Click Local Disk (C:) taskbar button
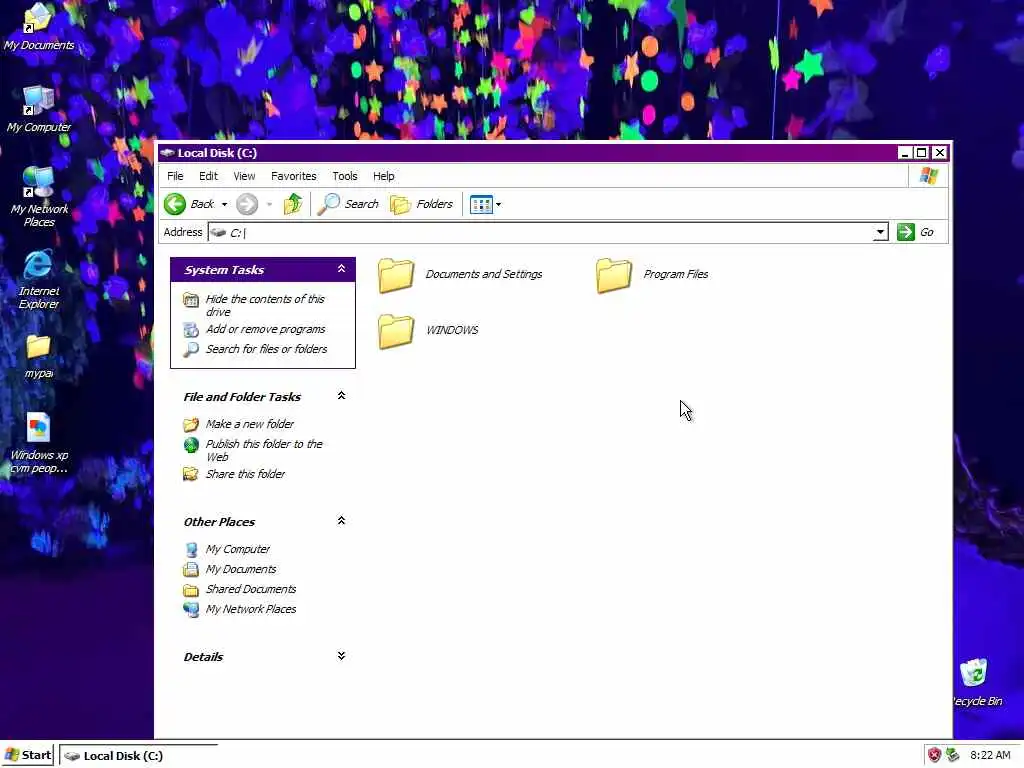Screen dimensions: 1024x768 [x=138, y=756]
